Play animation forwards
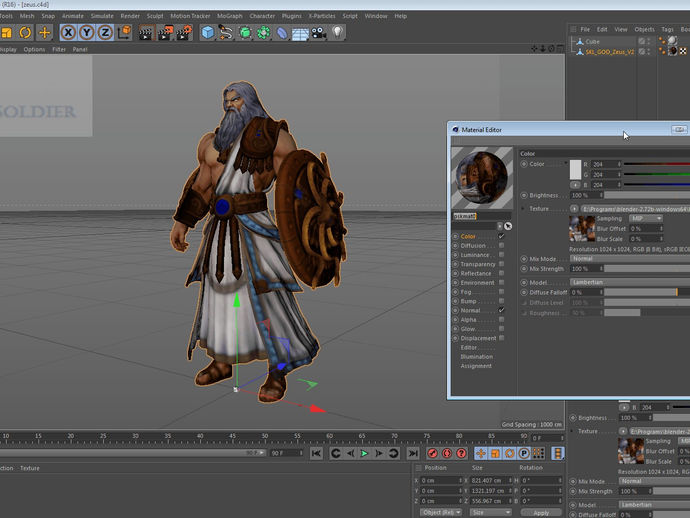Viewport: 690px width, 518px height. point(364,453)
